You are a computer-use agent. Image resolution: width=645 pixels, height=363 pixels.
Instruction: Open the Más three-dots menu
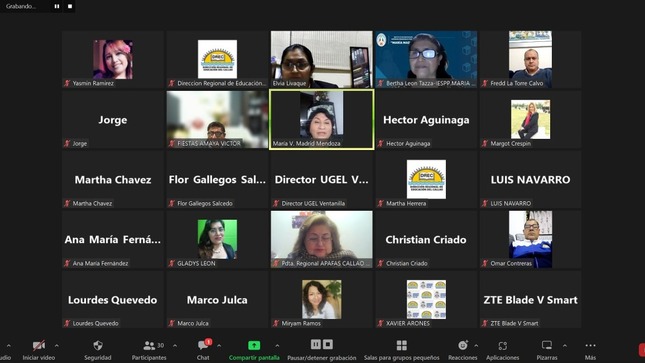coord(590,345)
